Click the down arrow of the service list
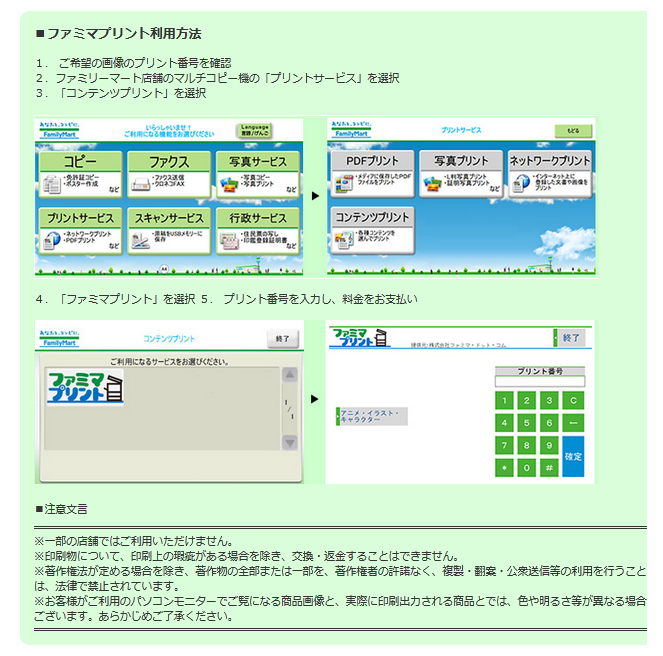This screenshot has height=656, width=663. pyautogui.click(x=290, y=443)
